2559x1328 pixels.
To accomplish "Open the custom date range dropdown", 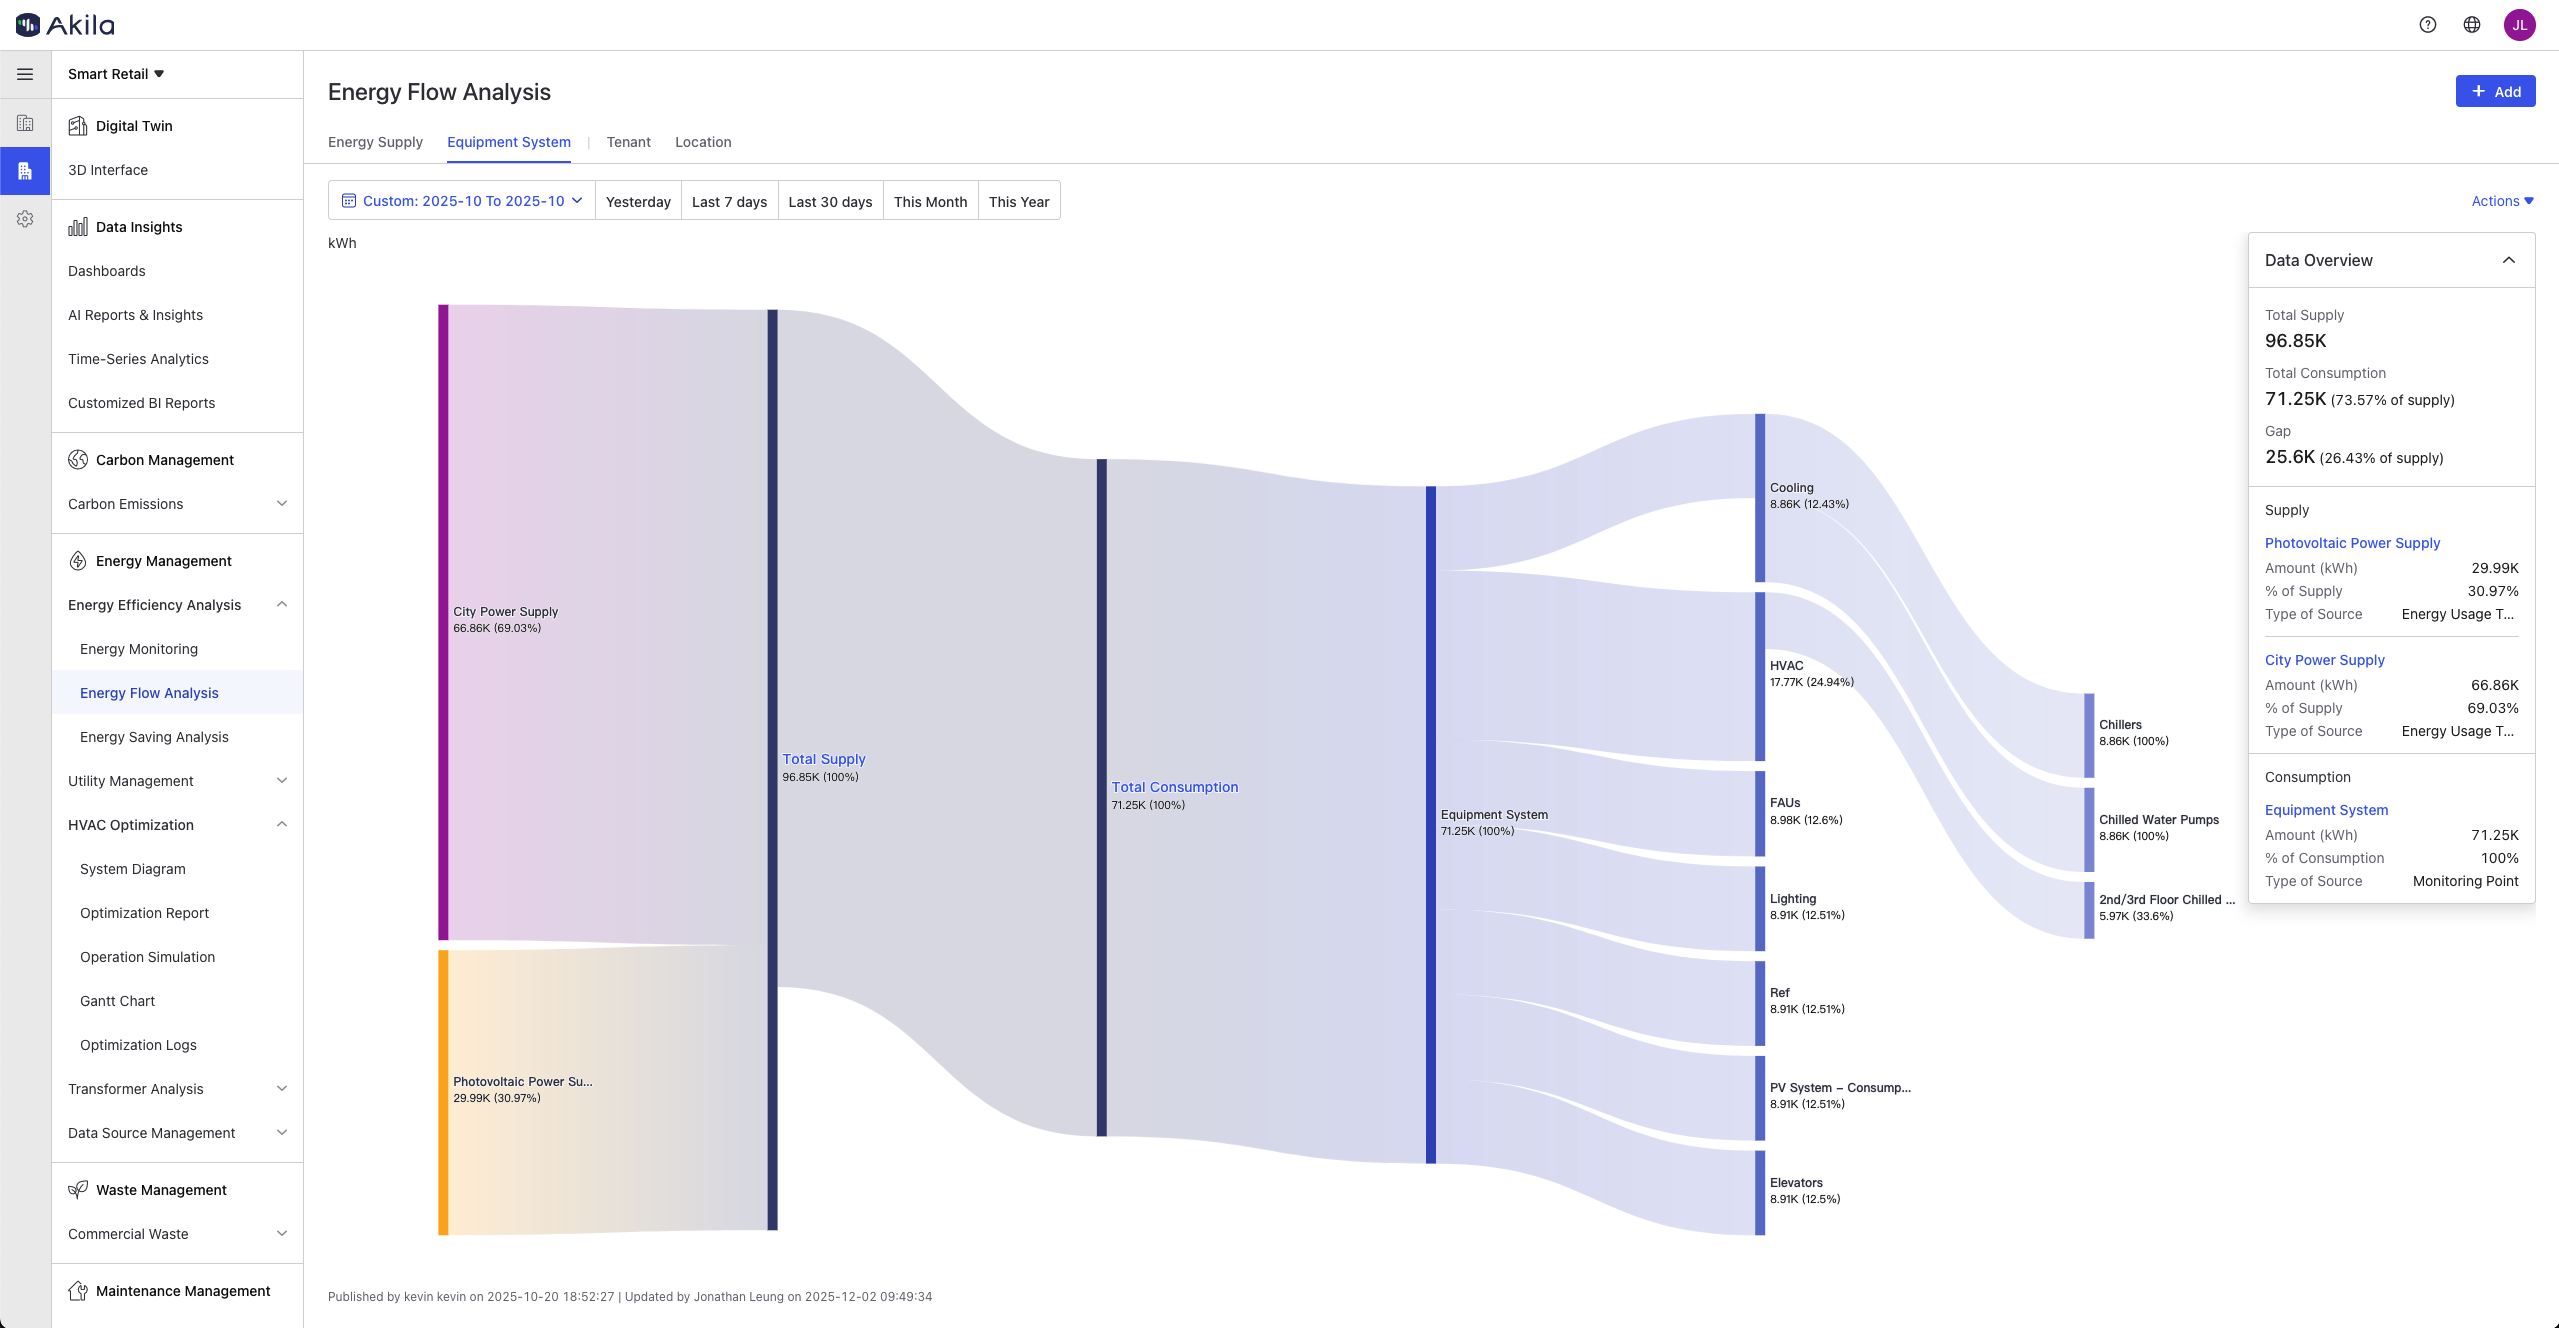I will coord(462,201).
